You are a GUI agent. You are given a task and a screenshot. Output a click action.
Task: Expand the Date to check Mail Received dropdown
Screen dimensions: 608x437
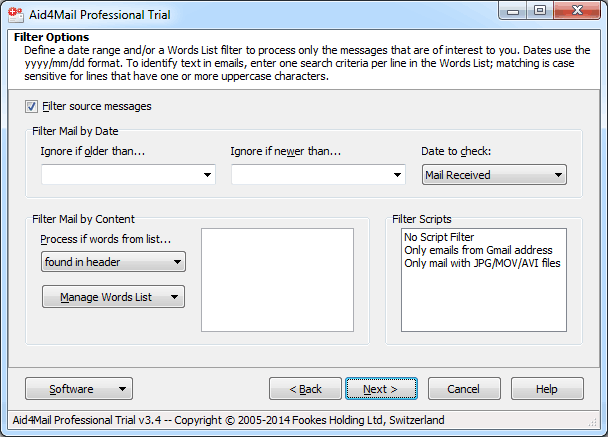494,174
